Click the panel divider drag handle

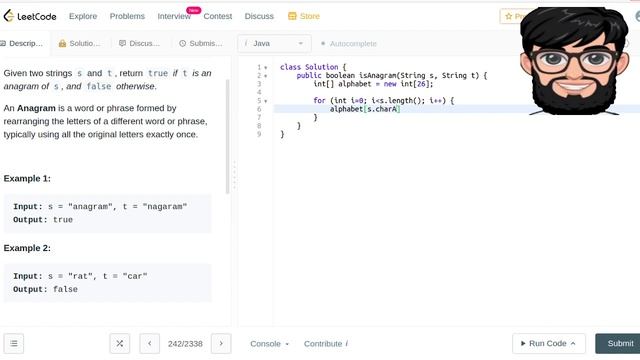point(234,176)
